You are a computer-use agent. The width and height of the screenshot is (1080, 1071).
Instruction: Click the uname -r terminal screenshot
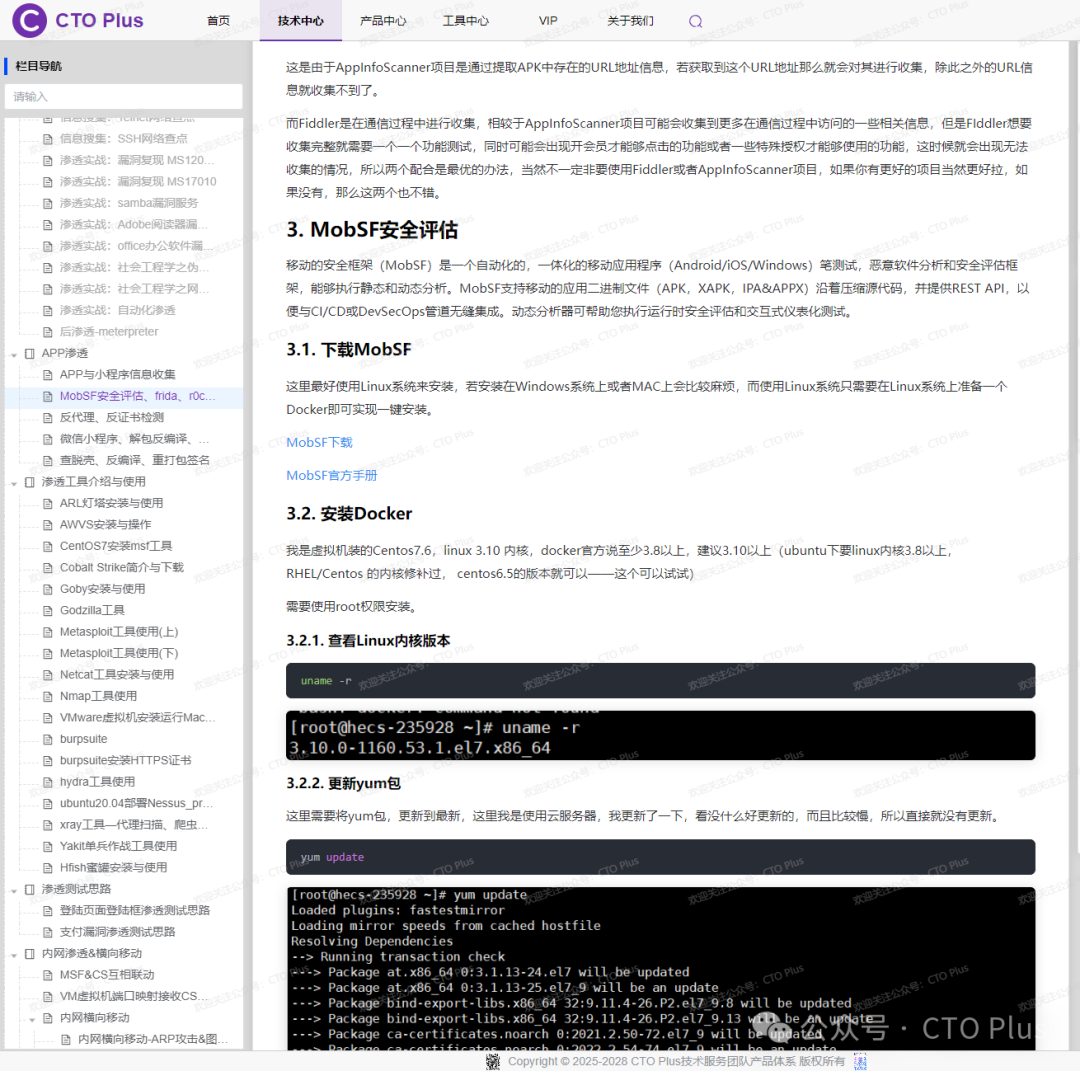click(x=660, y=735)
